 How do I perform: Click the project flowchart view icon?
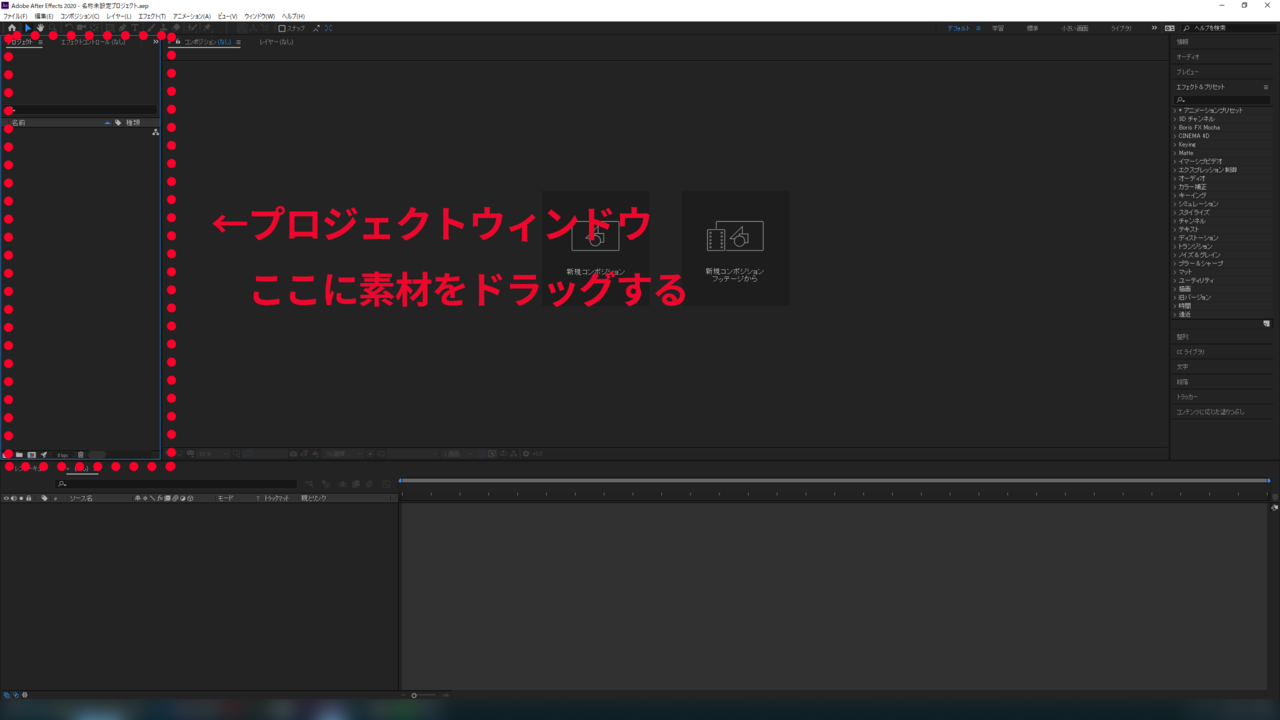click(155, 132)
